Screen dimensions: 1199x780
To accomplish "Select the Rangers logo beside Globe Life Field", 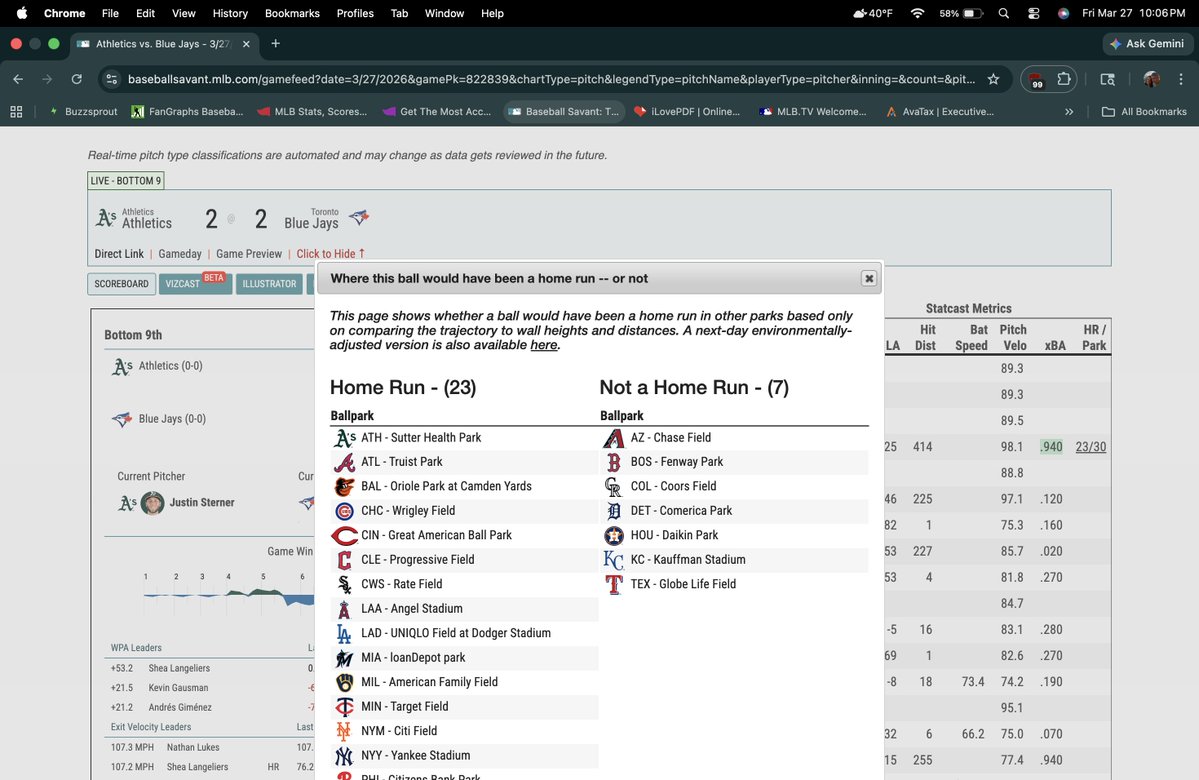I will pyautogui.click(x=613, y=584).
